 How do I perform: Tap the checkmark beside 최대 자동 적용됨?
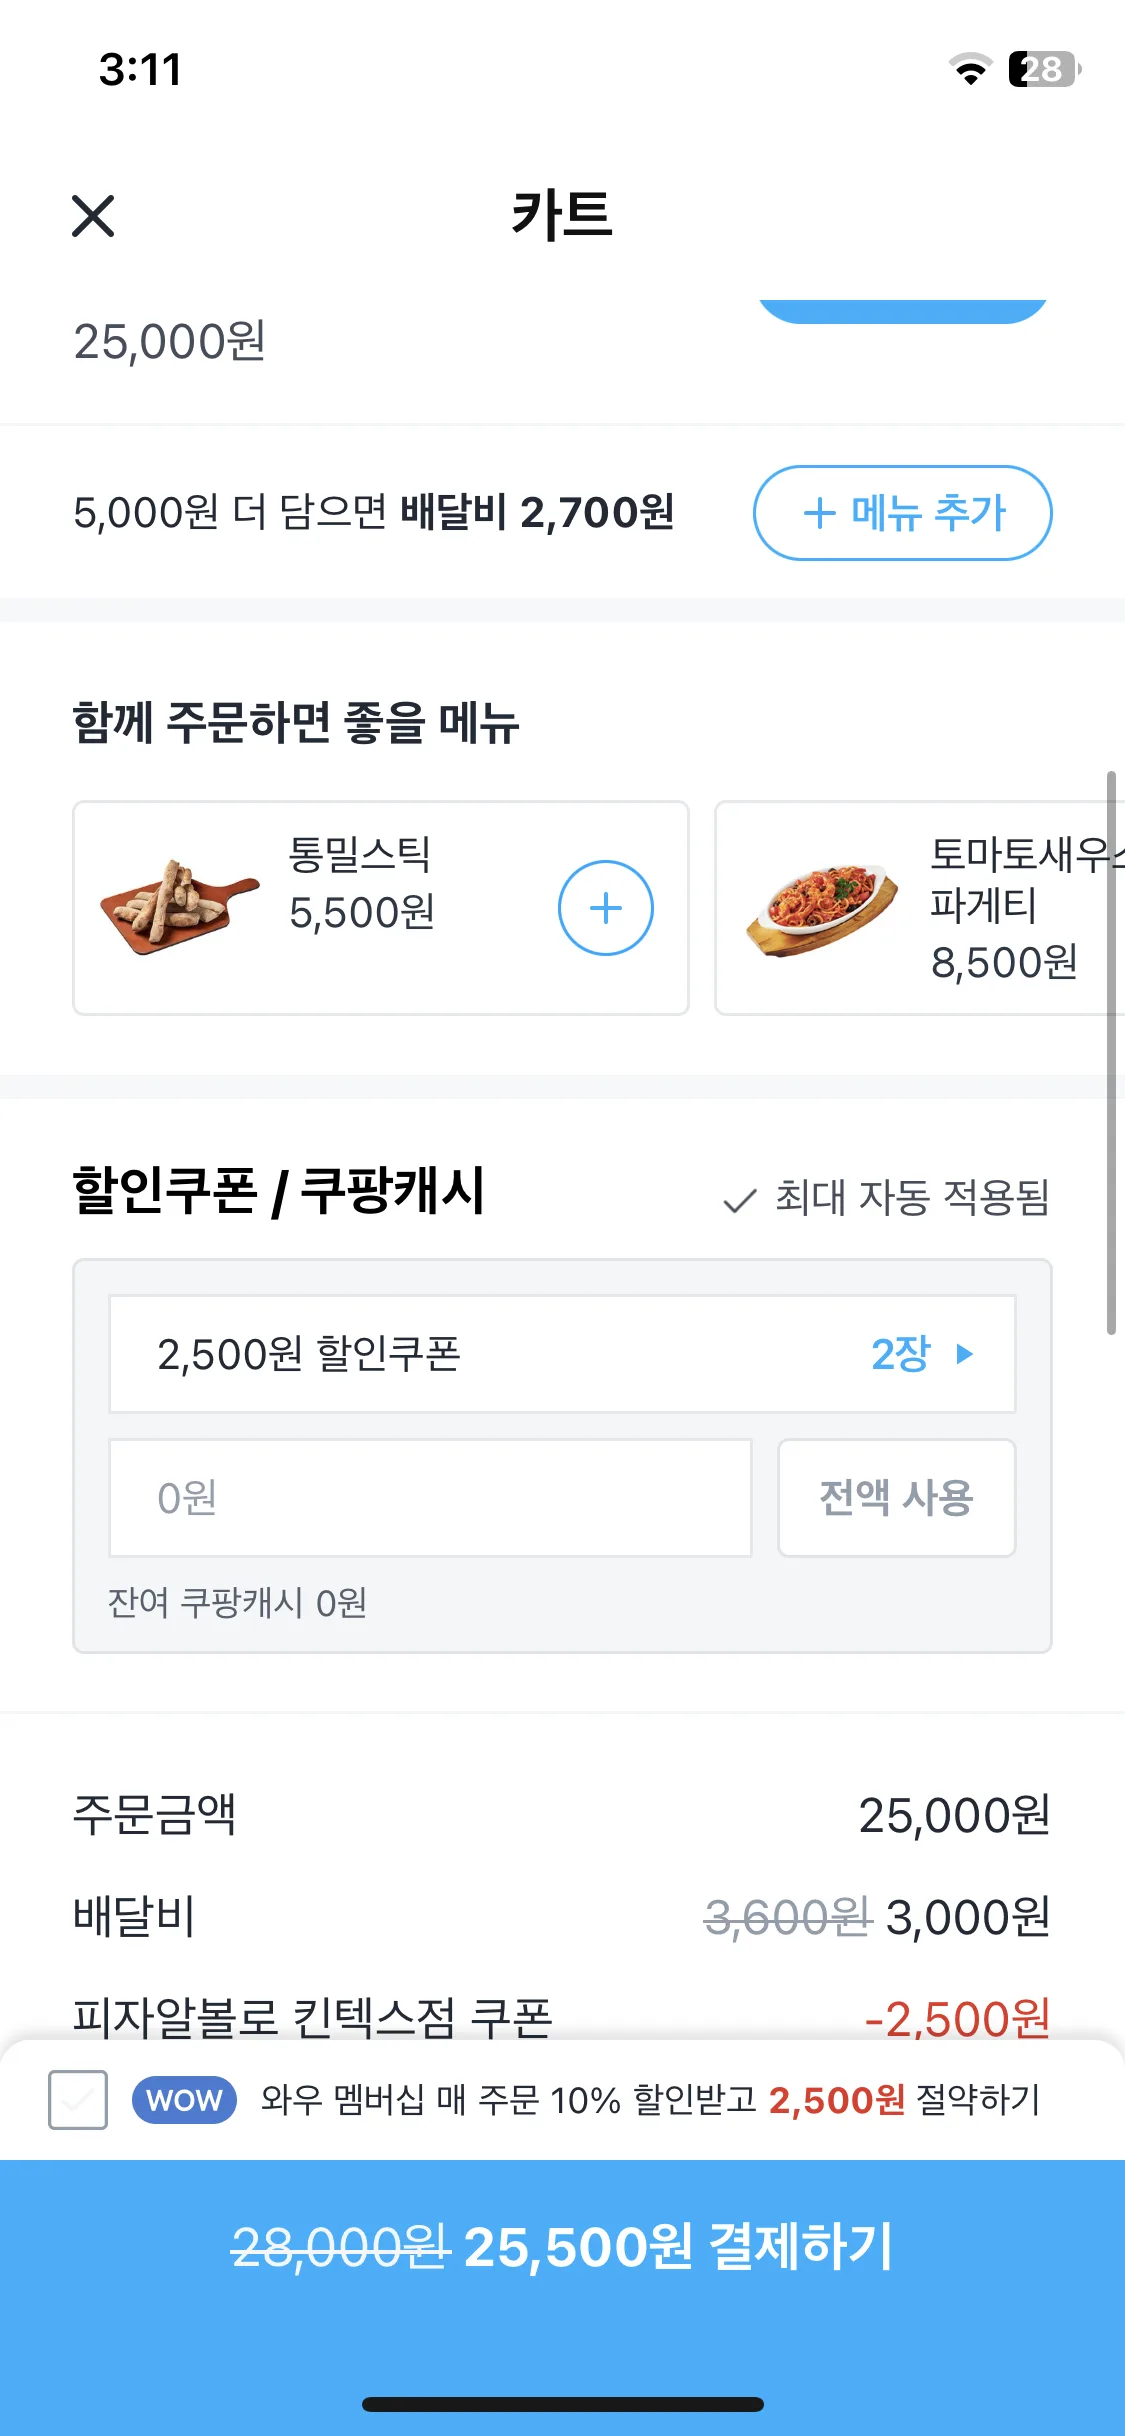tap(739, 1199)
